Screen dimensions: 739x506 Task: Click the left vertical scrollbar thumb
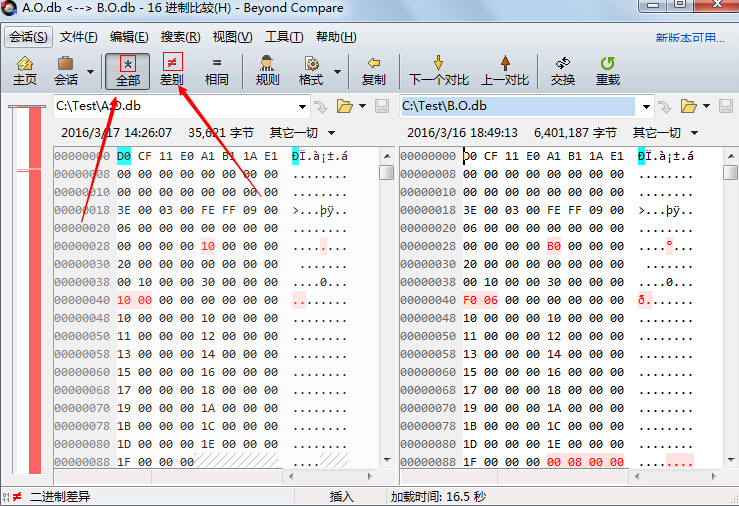coord(386,172)
